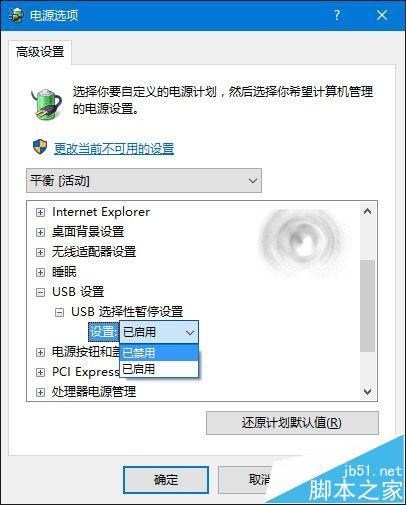The image size is (406, 505).
Task: Click the green battery plug icon
Action: (47, 104)
